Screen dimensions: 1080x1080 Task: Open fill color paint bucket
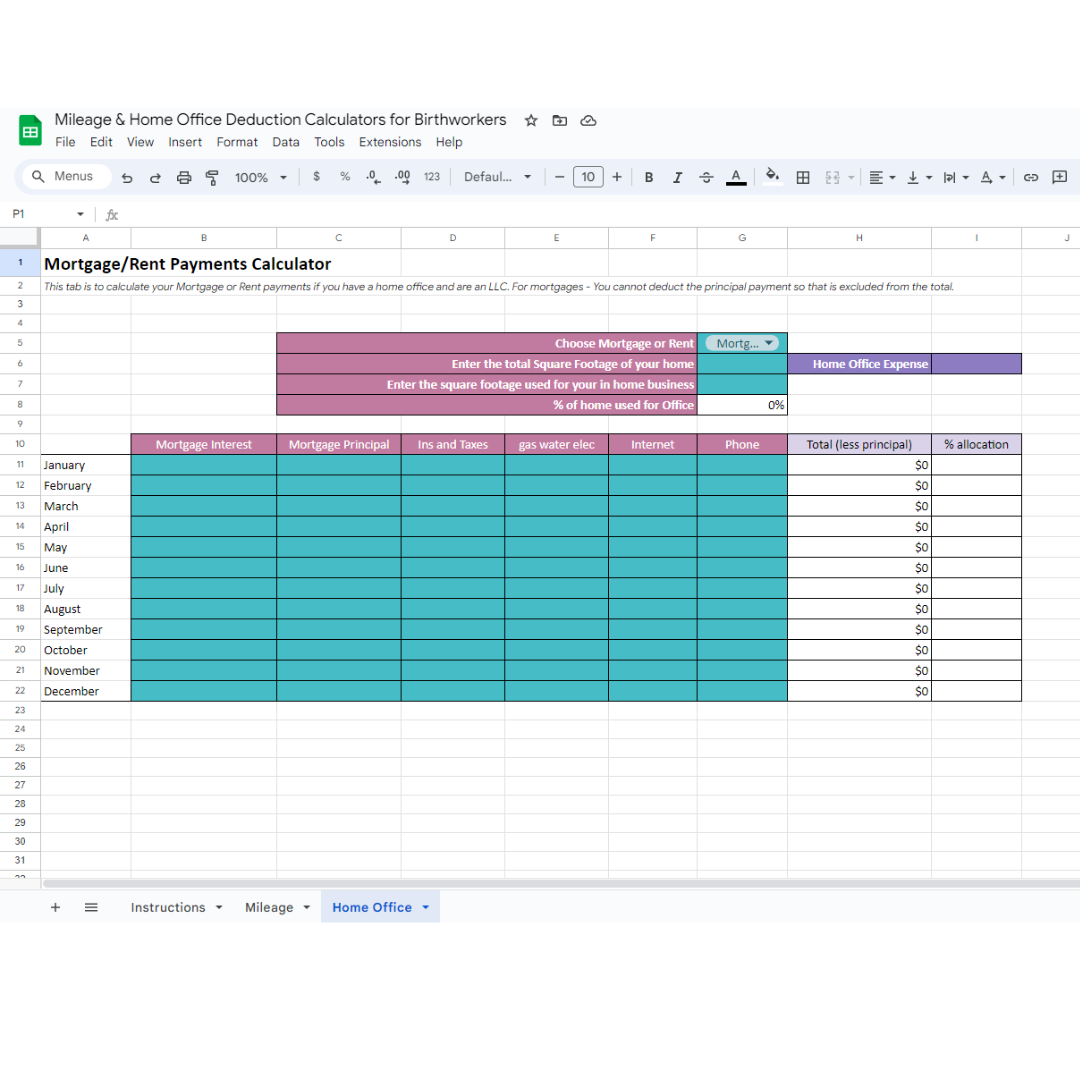click(x=773, y=176)
